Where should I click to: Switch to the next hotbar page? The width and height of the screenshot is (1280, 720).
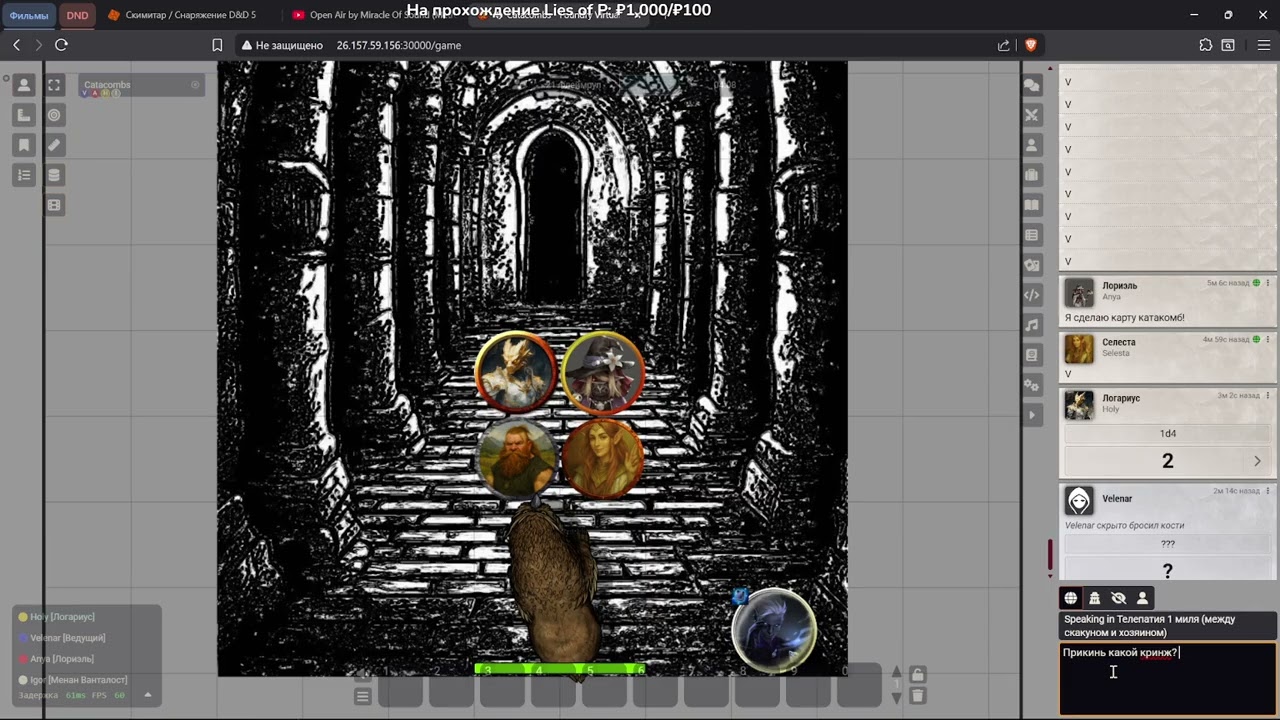(896, 697)
